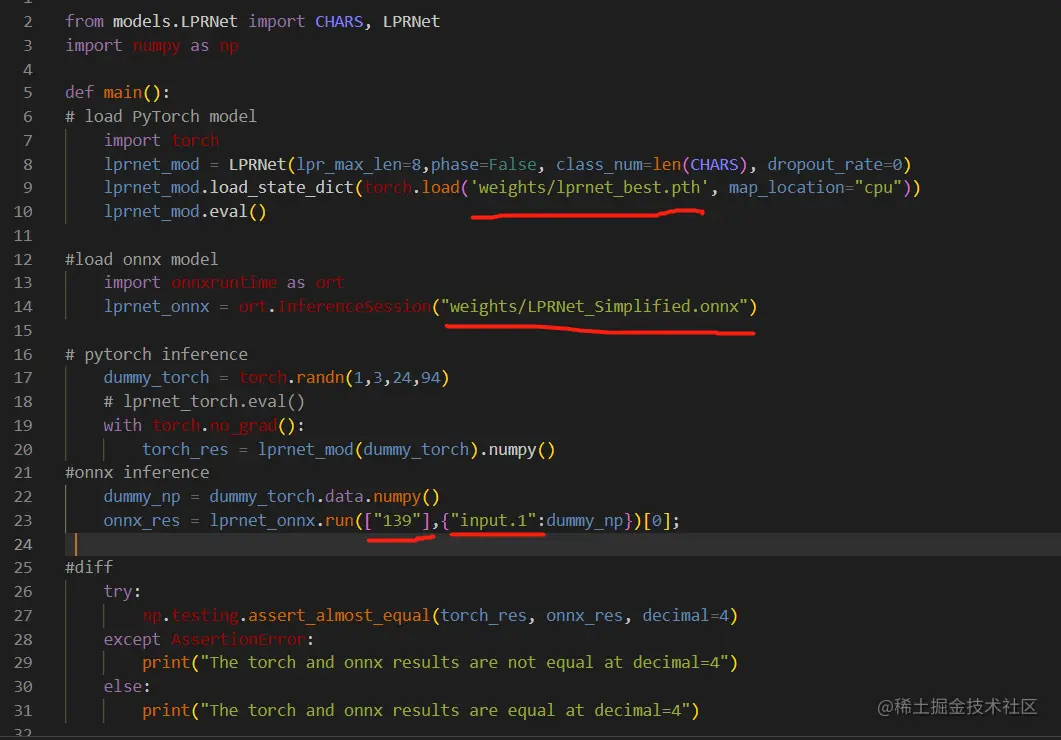1061x740 pixels.
Task: Click 'AssertionError' on line 28
Action: point(238,639)
